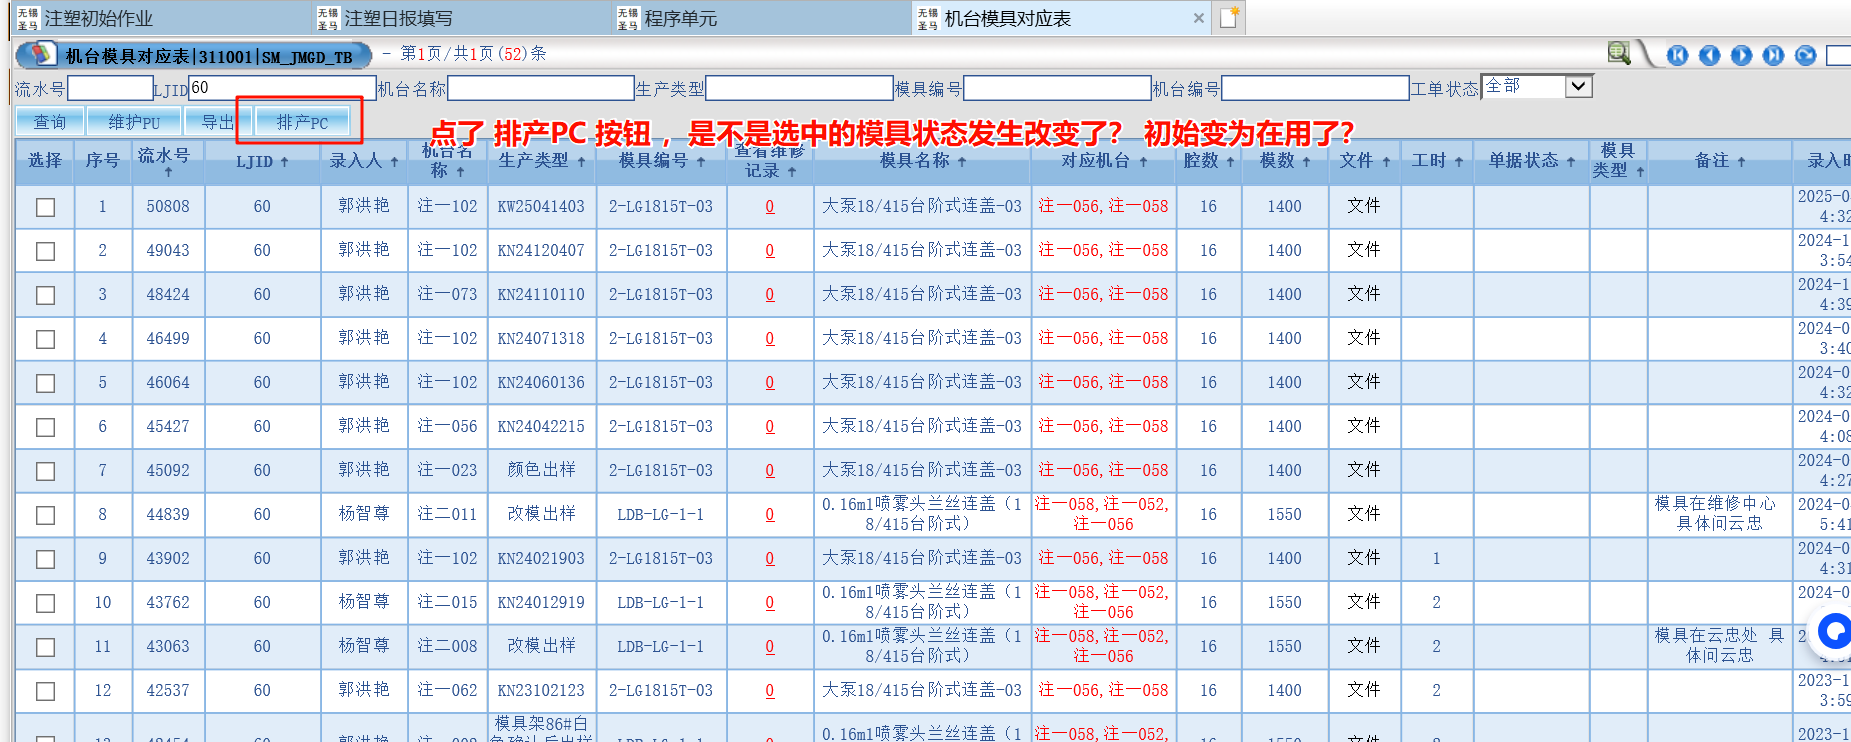Sort by 工时 column arrow
The image size is (1851, 742).
(1459, 161)
